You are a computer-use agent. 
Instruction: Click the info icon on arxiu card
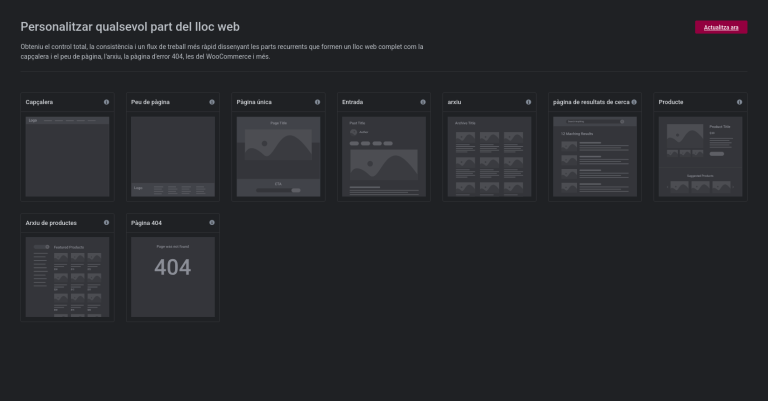click(x=528, y=102)
